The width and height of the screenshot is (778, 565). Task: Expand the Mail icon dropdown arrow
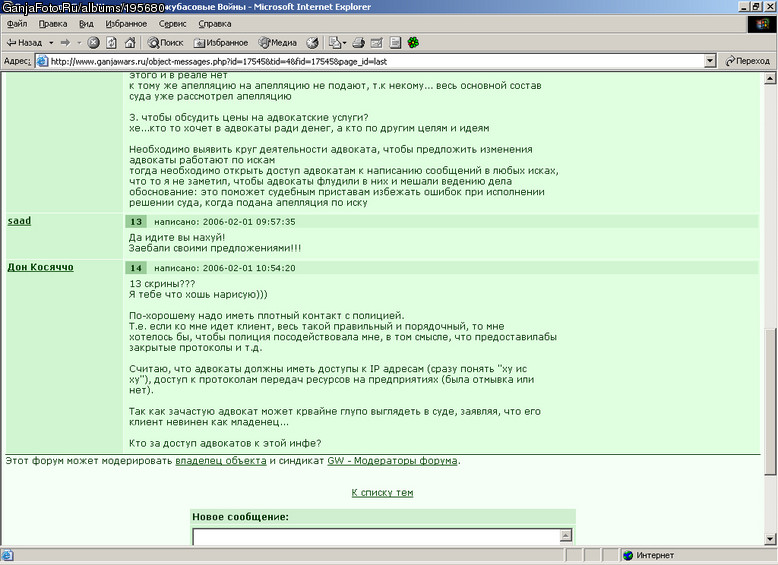344,43
